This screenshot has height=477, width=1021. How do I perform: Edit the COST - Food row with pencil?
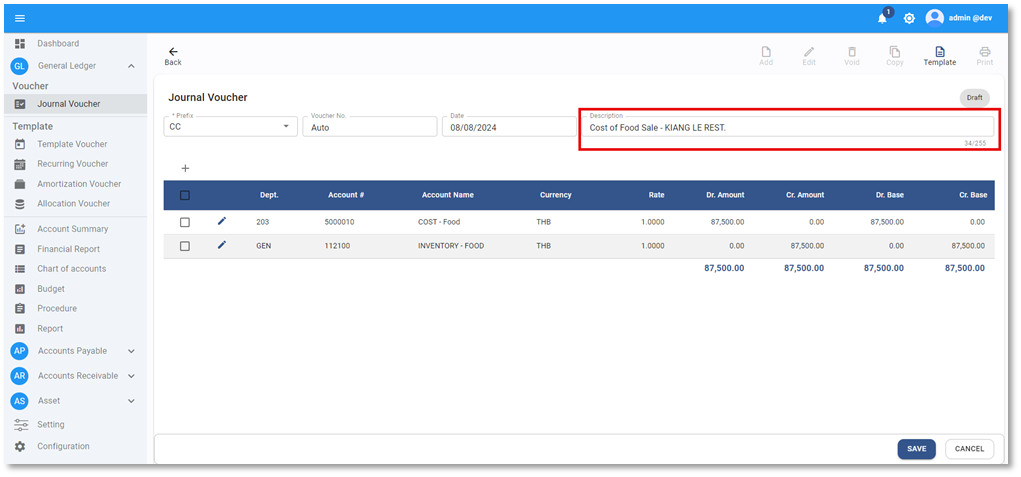pos(222,221)
